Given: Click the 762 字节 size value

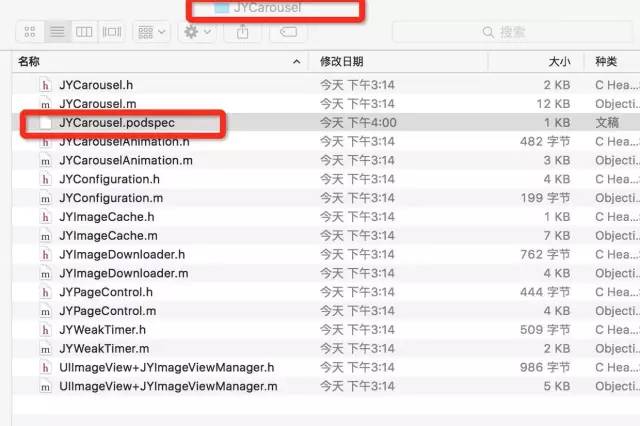Looking at the screenshot, I should [545, 254].
